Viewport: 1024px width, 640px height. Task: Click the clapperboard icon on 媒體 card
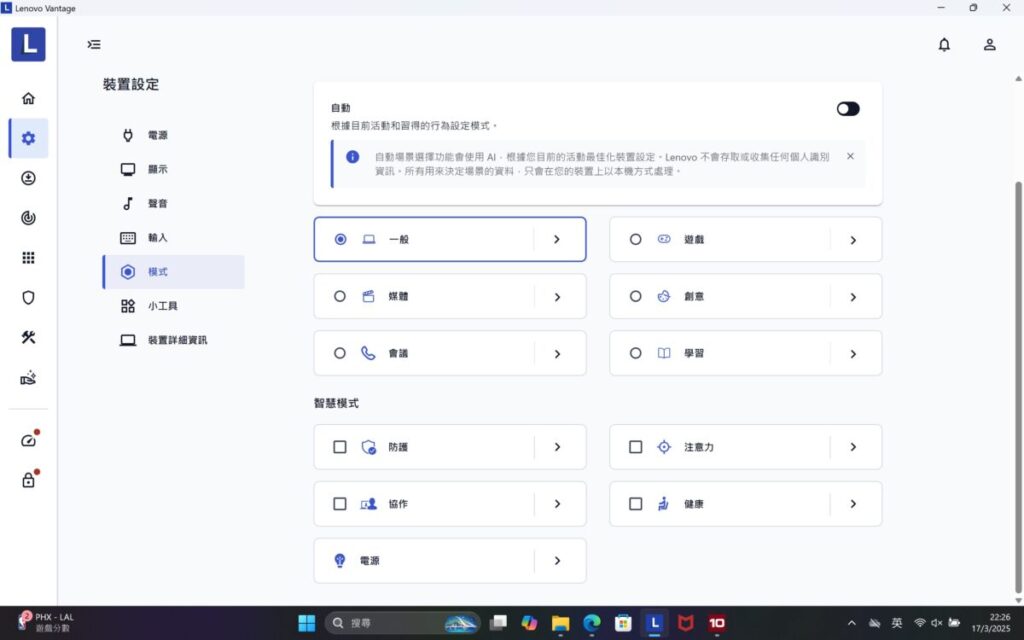368,296
